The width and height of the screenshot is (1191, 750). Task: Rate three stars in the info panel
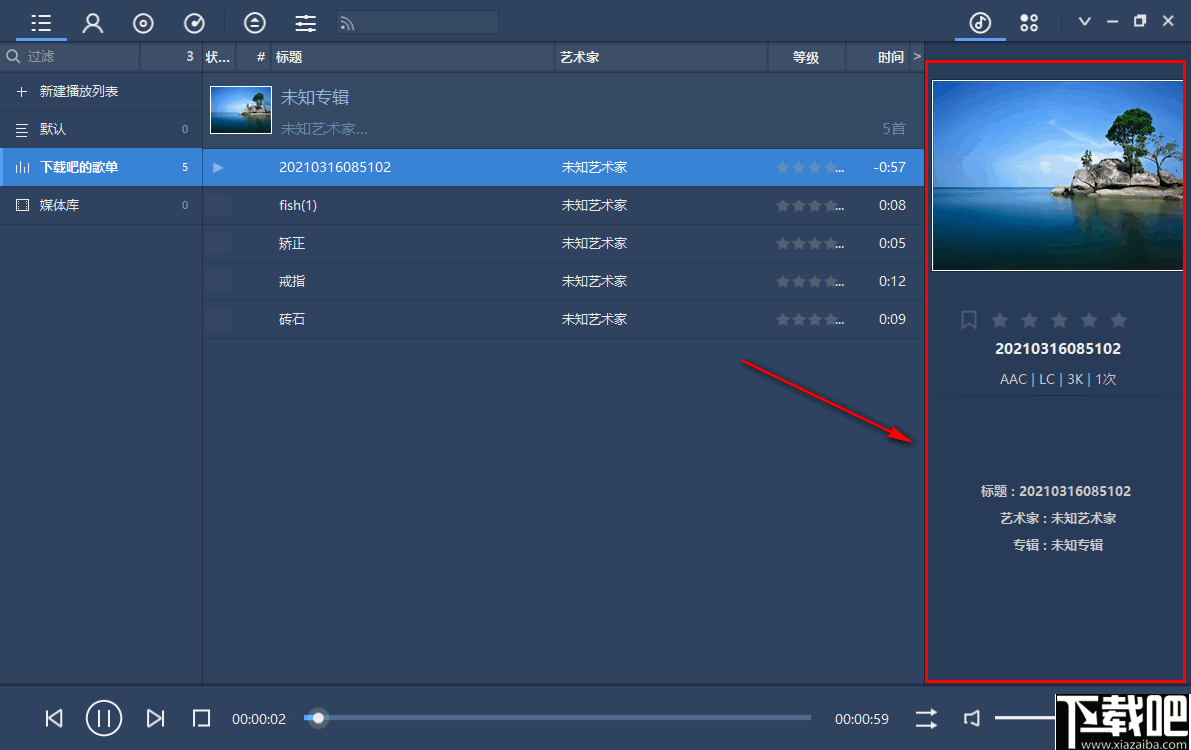(1059, 320)
